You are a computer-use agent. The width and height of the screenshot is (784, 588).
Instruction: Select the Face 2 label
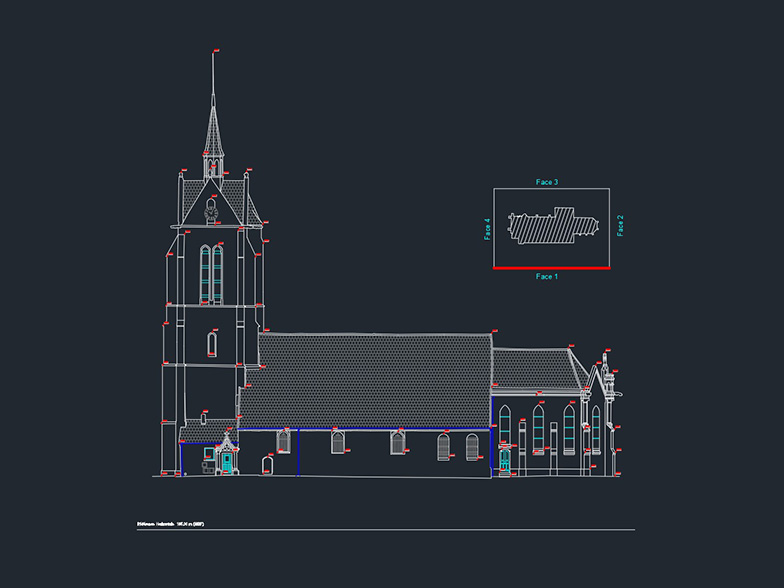(620, 226)
